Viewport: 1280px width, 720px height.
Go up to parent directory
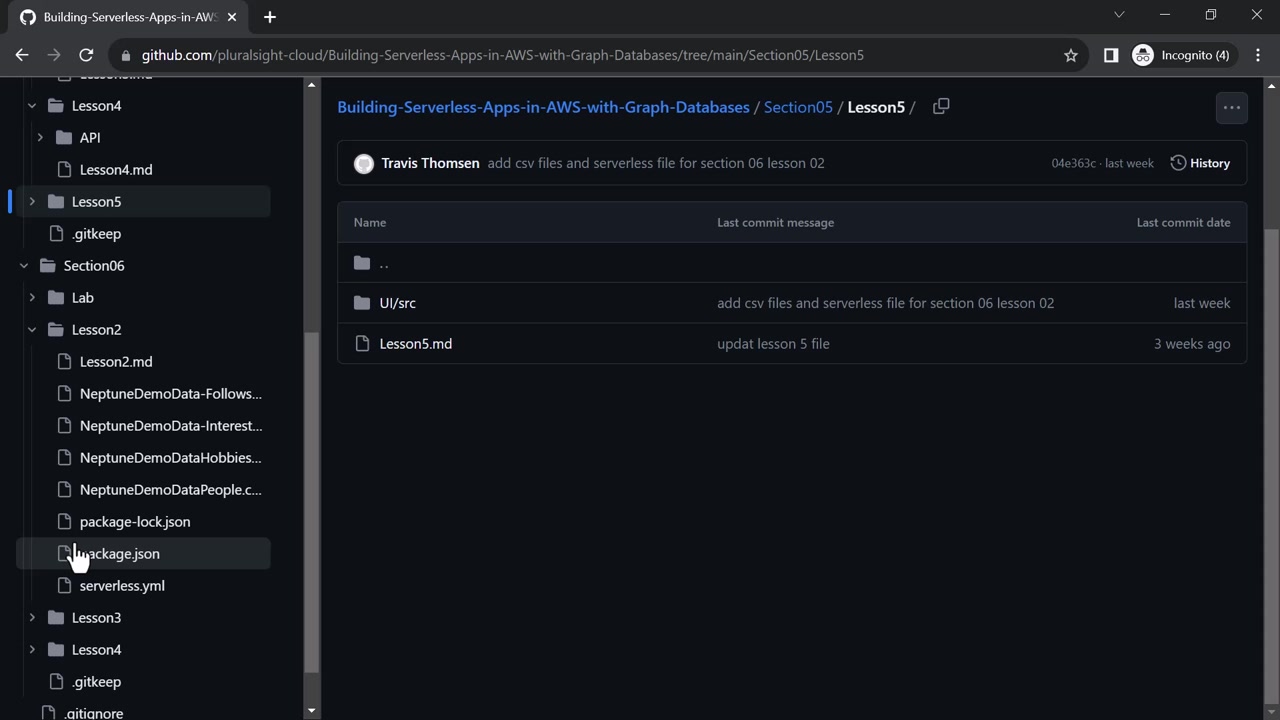384,263
